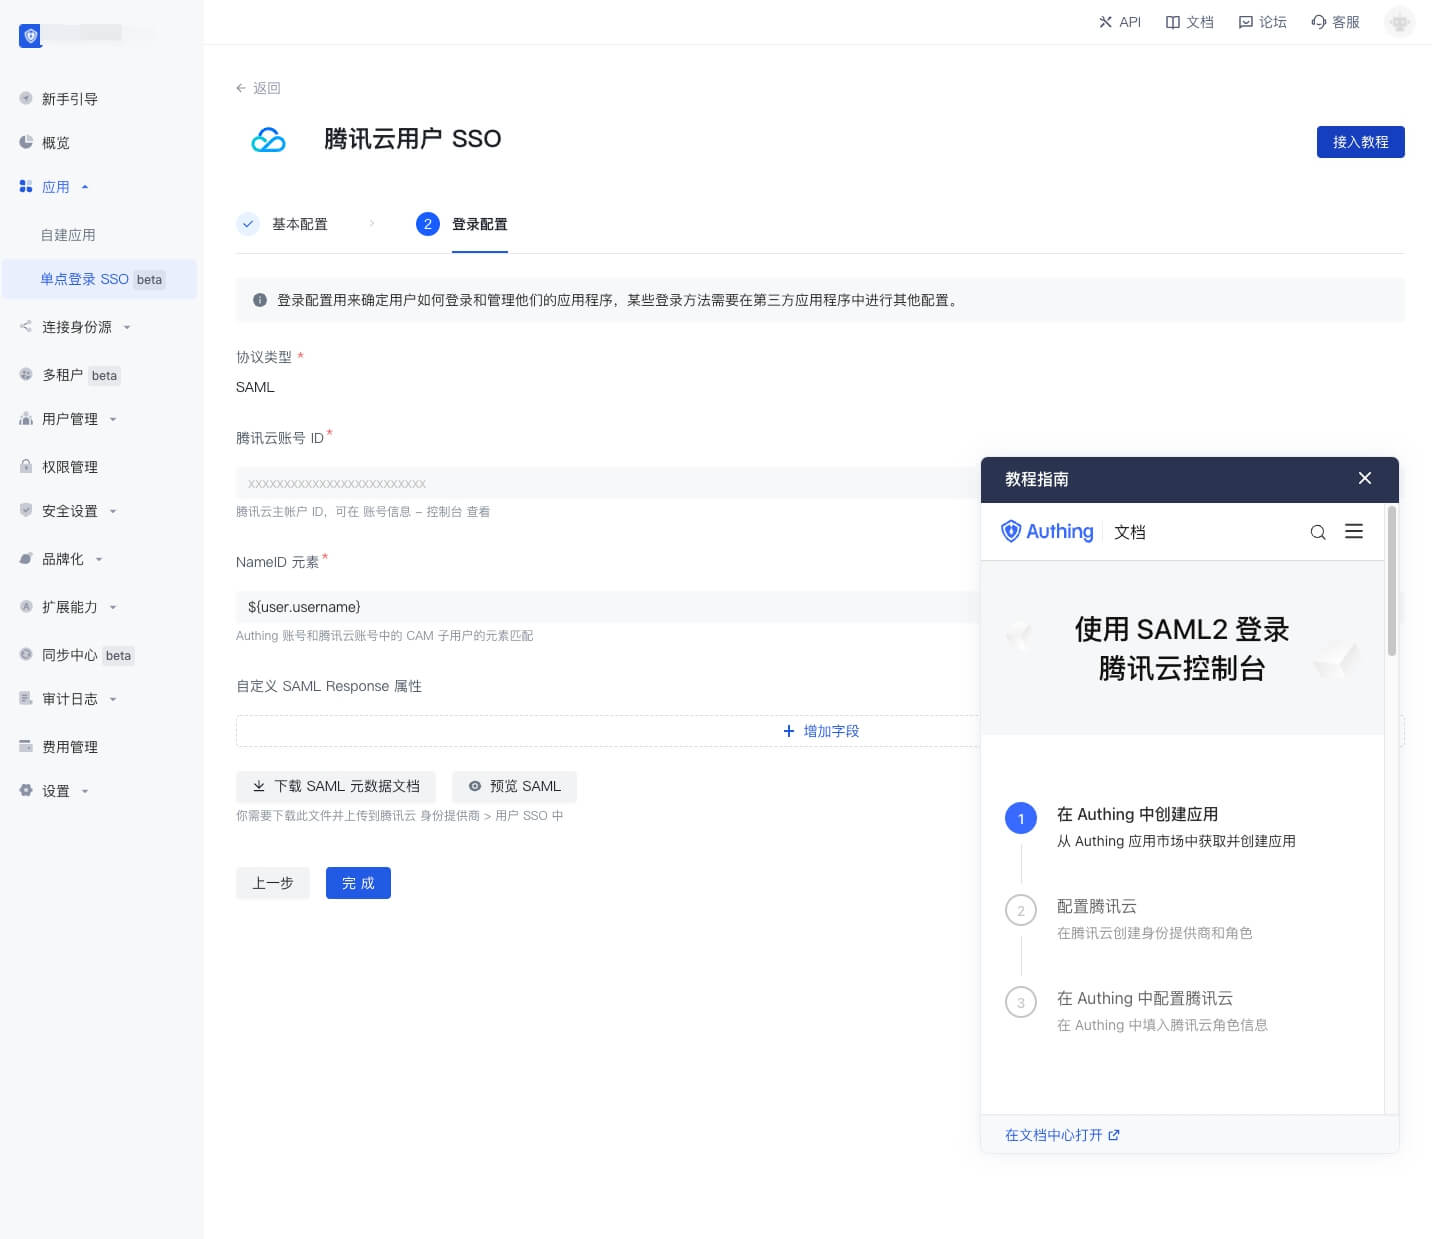Click the Authing logo in docs panel
The image size is (1432, 1239).
(x=1047, y=532)
